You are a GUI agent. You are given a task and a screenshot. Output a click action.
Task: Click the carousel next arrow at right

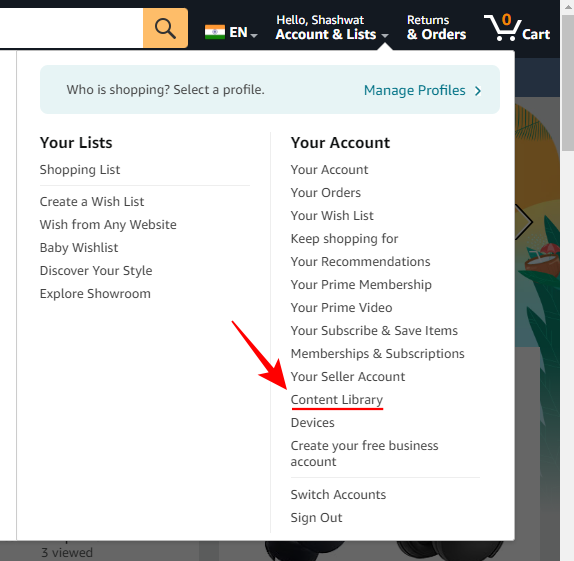[x=523, y=222]
